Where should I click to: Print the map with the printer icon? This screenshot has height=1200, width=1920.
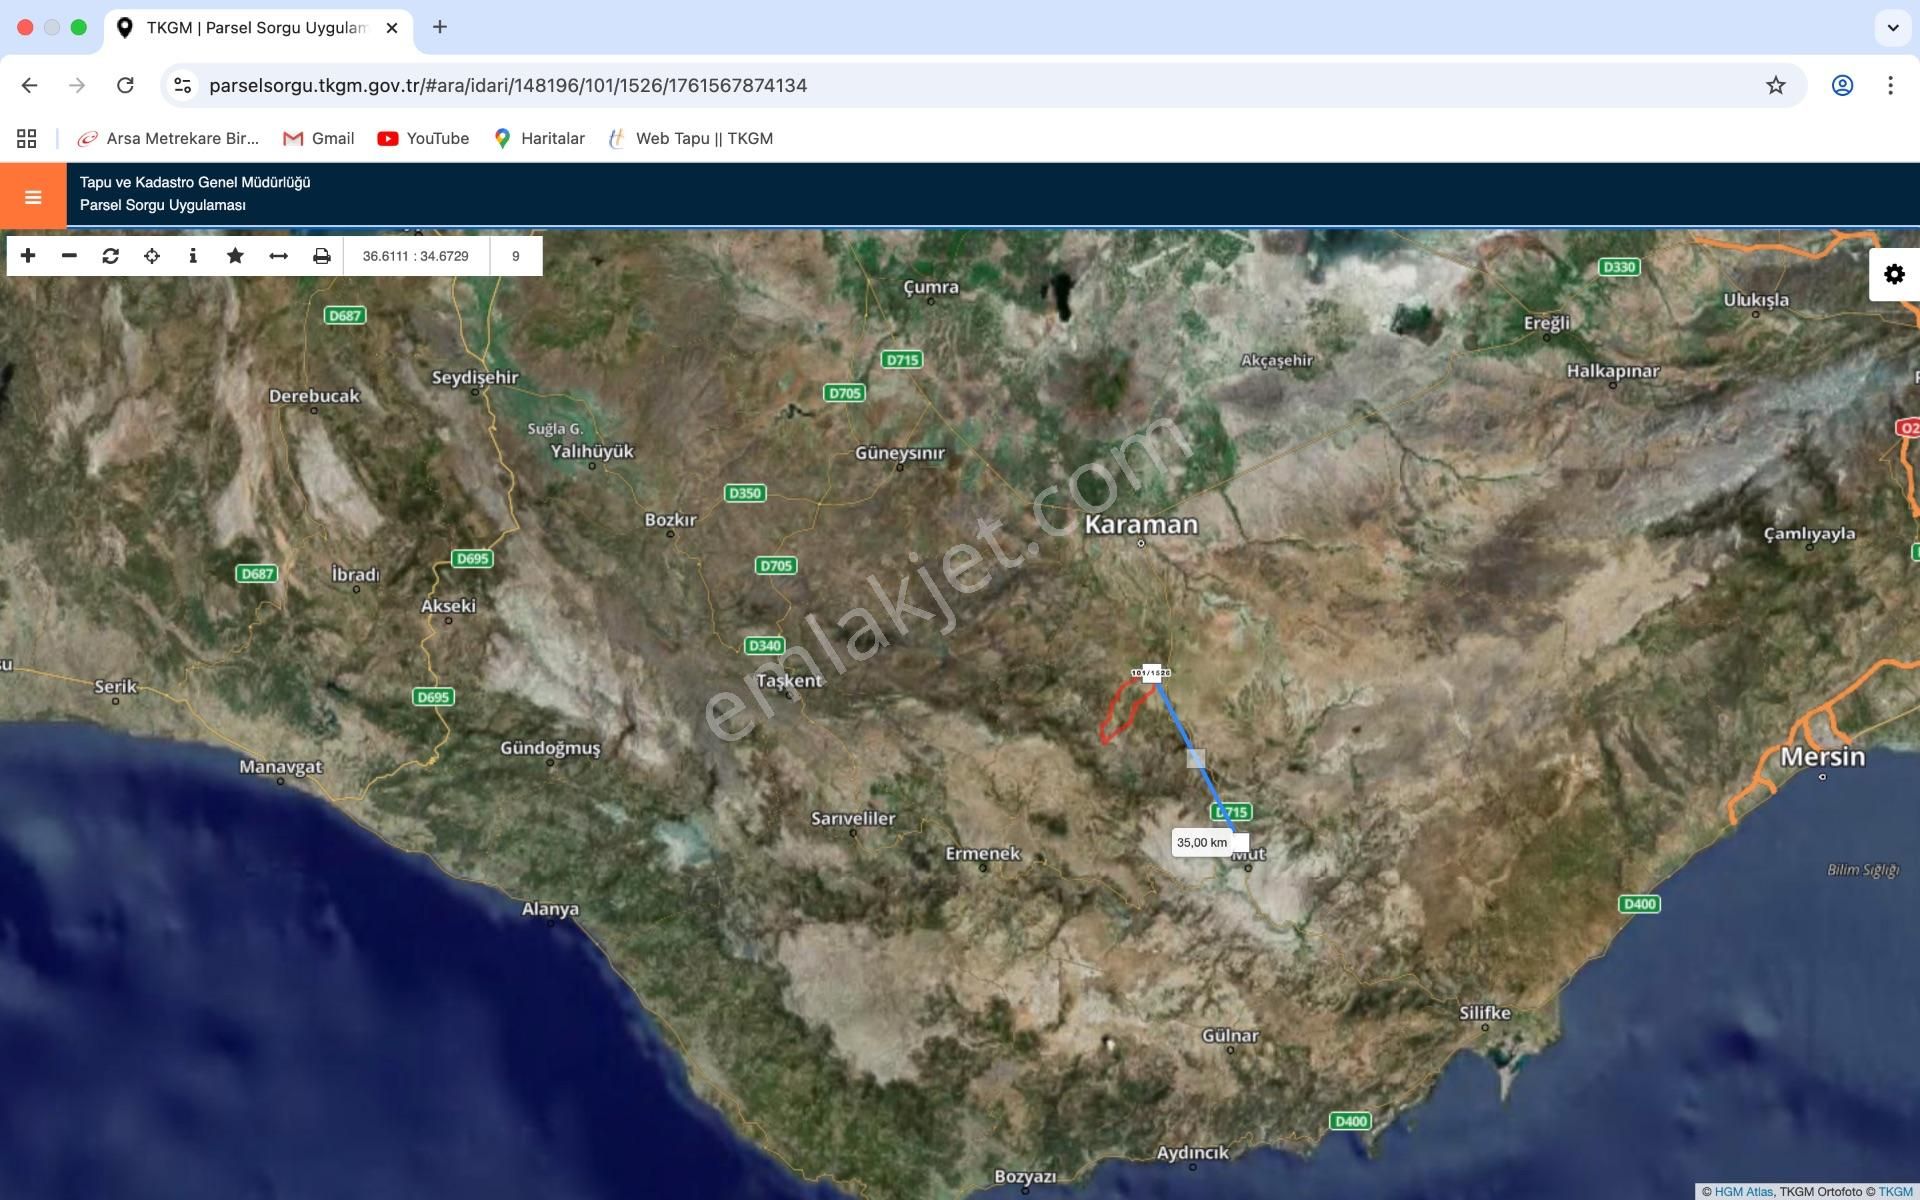[x=320, y=255]
